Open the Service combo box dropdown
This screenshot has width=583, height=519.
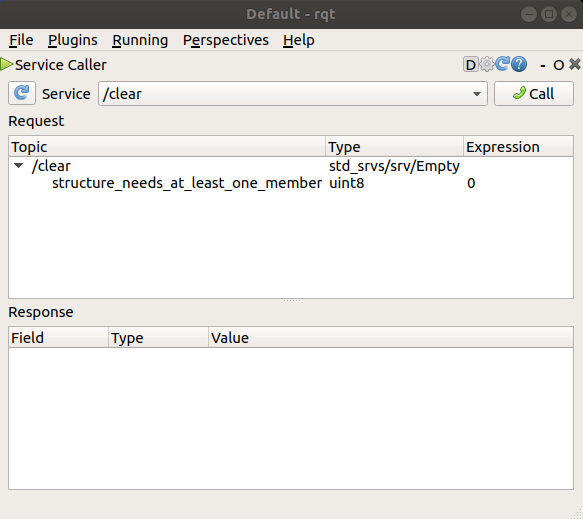[x=293, y=94]
